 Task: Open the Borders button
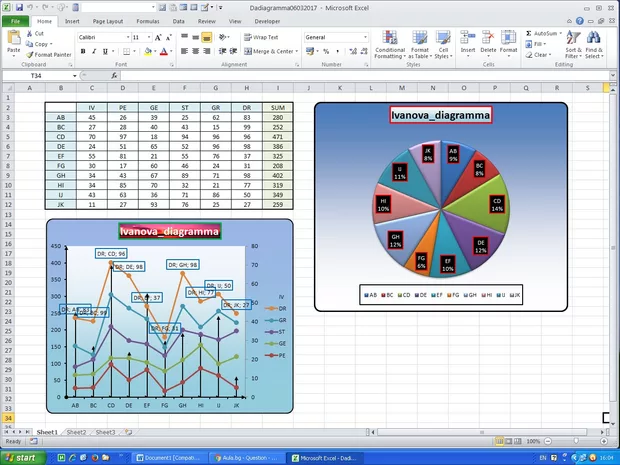(126, 51)
